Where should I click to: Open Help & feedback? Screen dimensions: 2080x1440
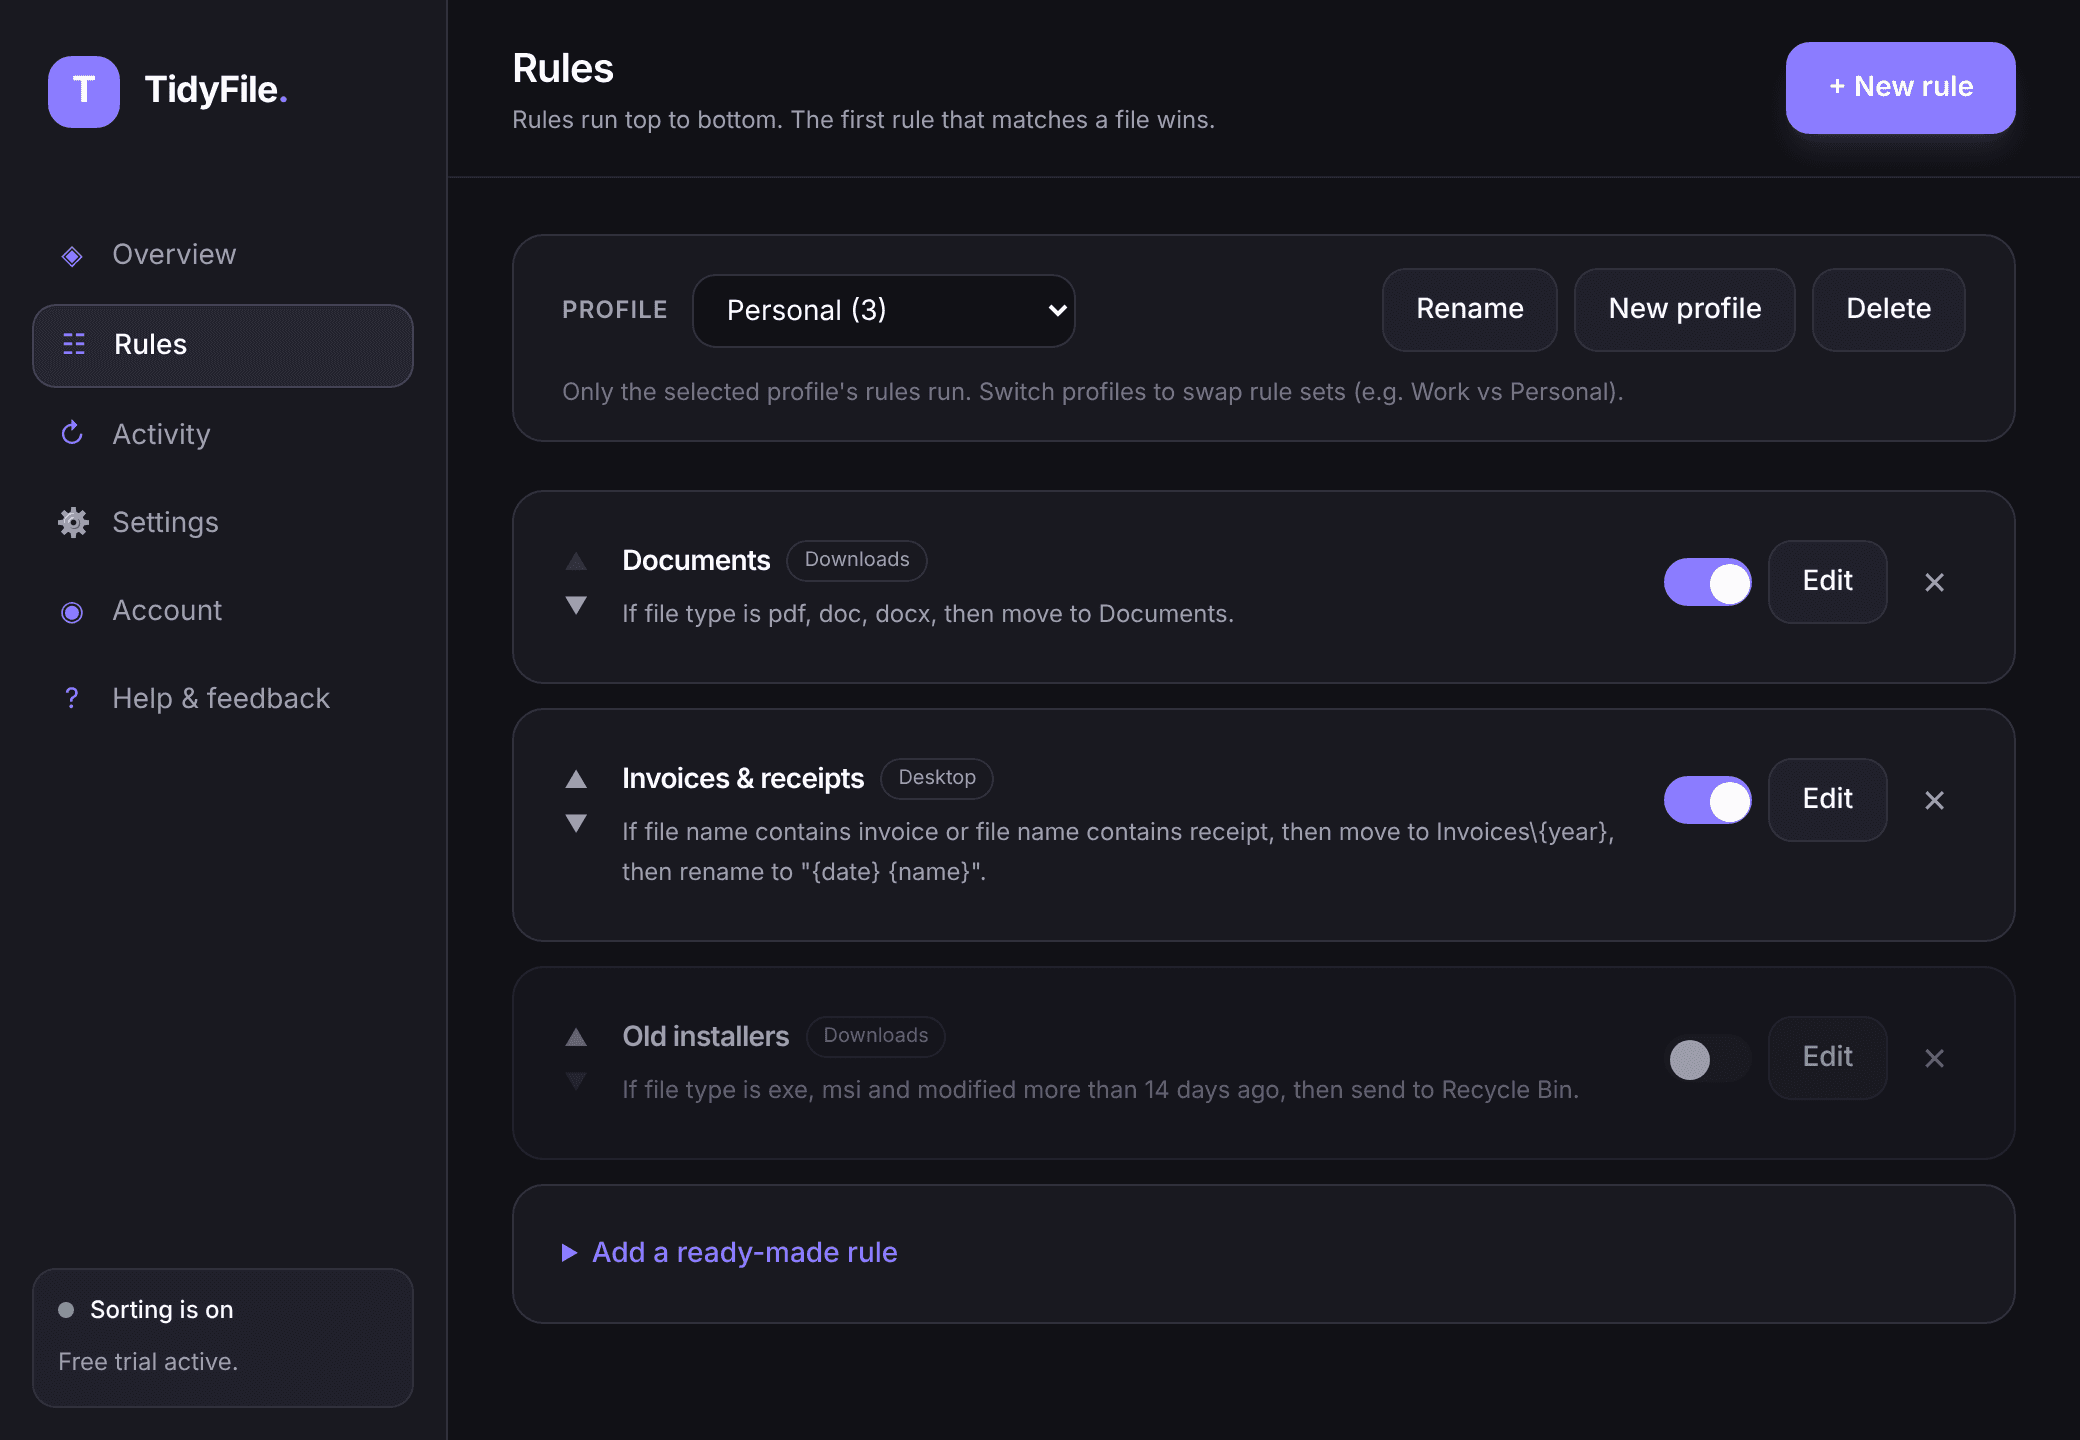pyautogui.click(x=223, y=698)
